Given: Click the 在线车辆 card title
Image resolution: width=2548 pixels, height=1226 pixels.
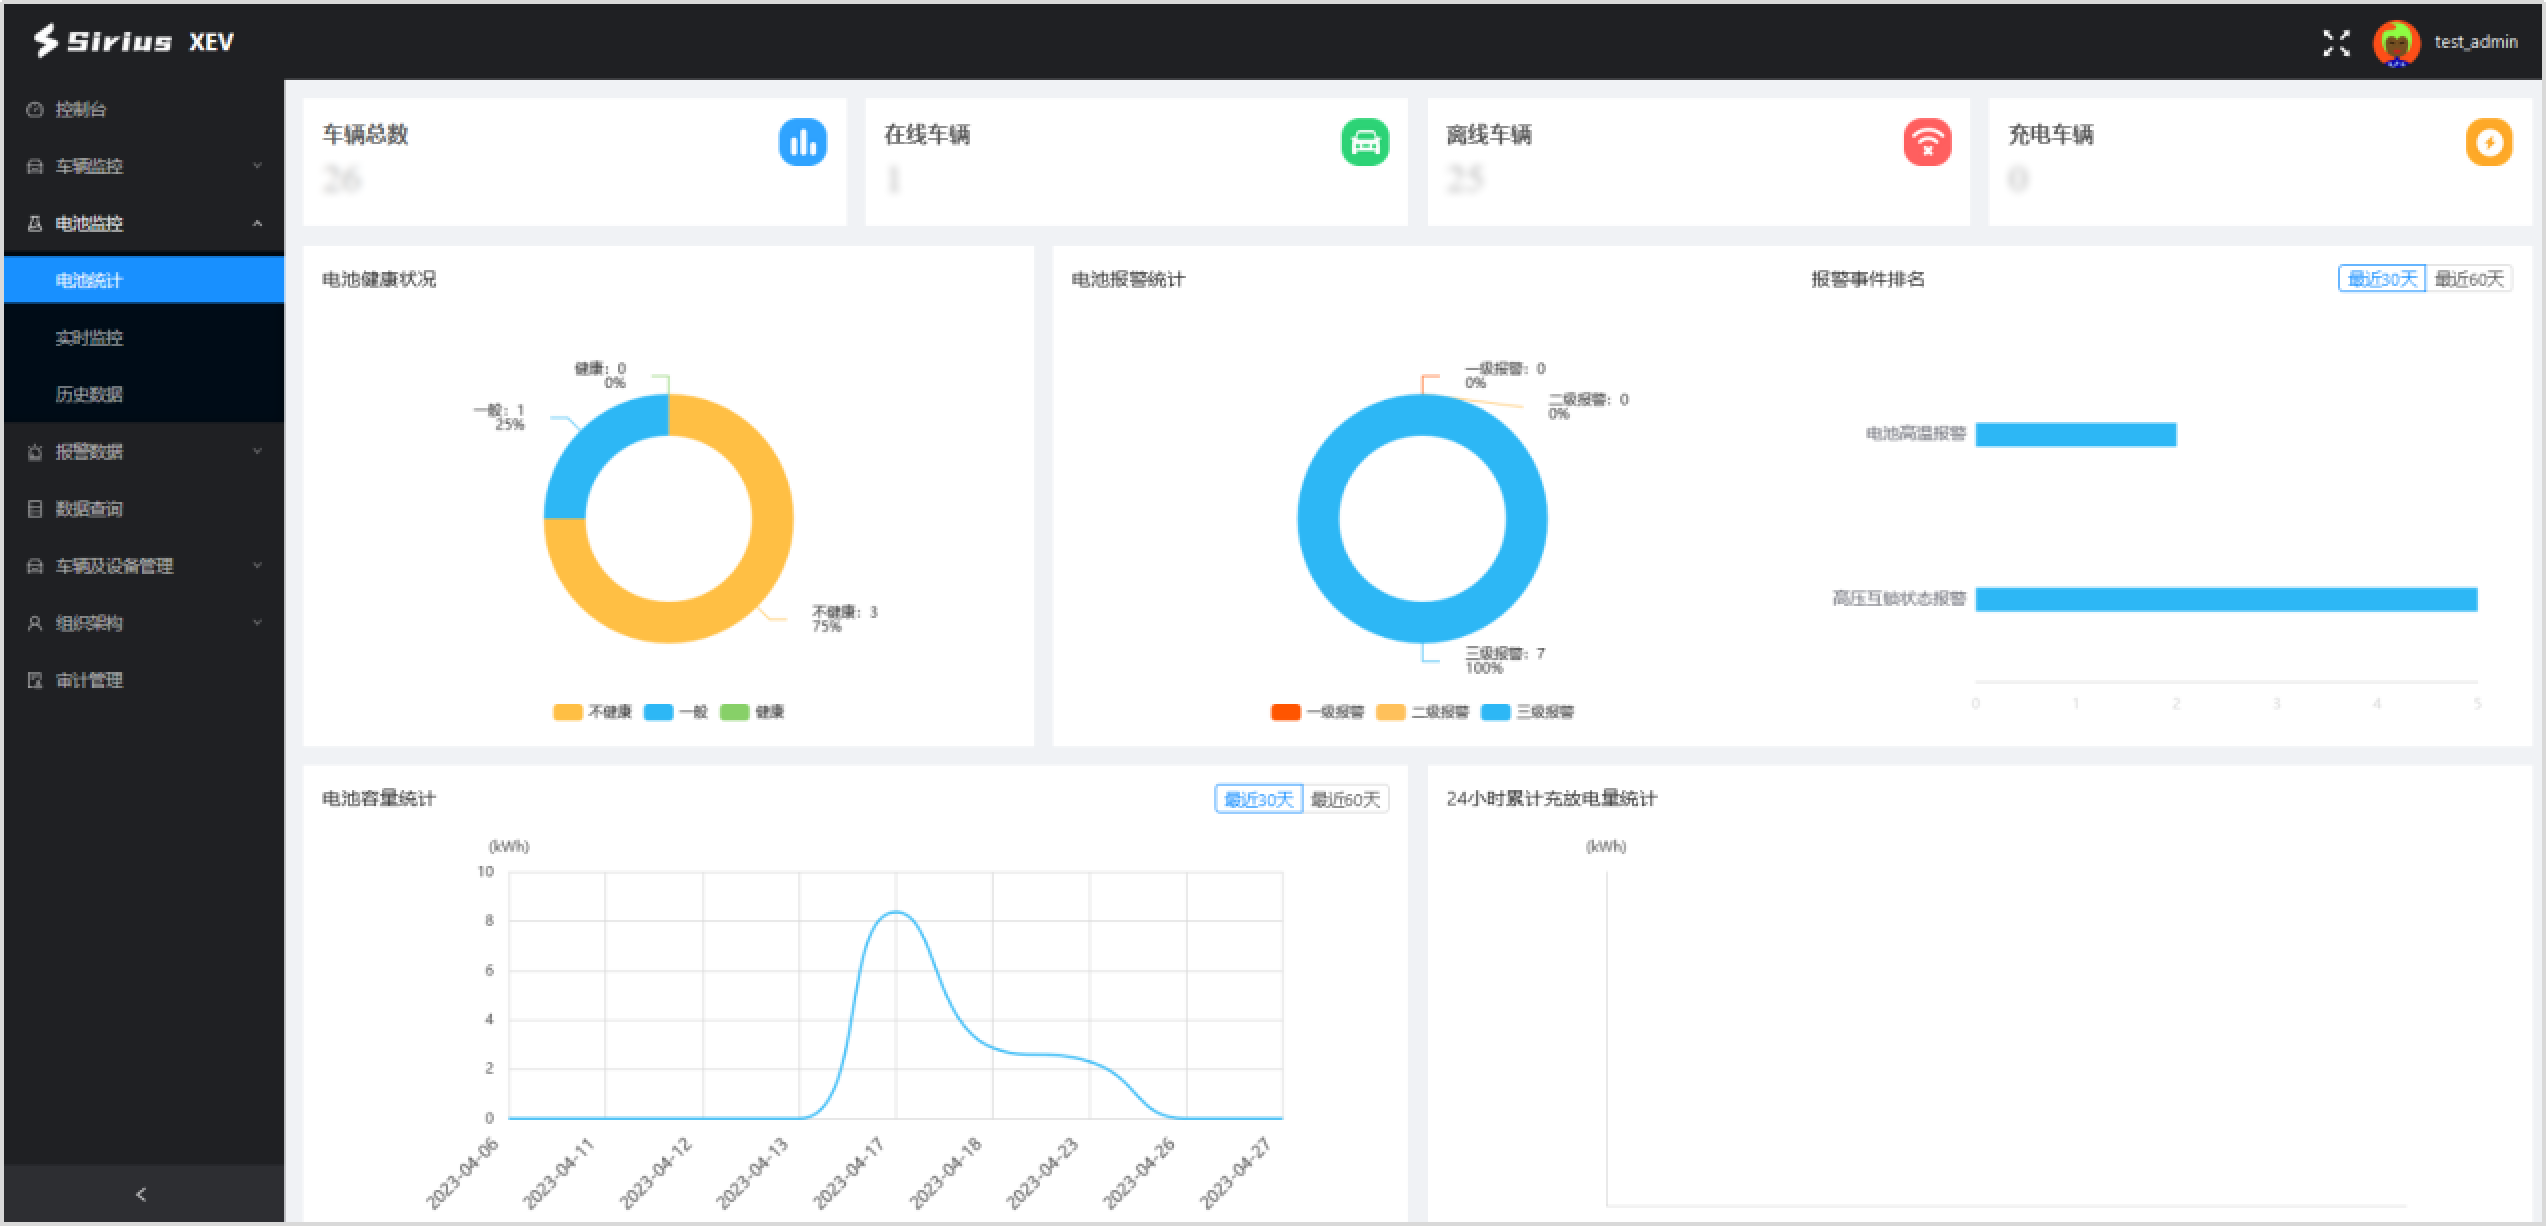Looking at the screenshot, I should [927, 134].
